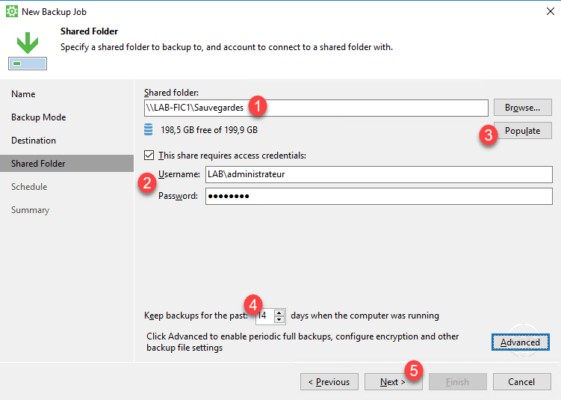The height and width of the screenshot is (400, 561).
Task: Select the Shared Folder step
Action: [67, 164]
